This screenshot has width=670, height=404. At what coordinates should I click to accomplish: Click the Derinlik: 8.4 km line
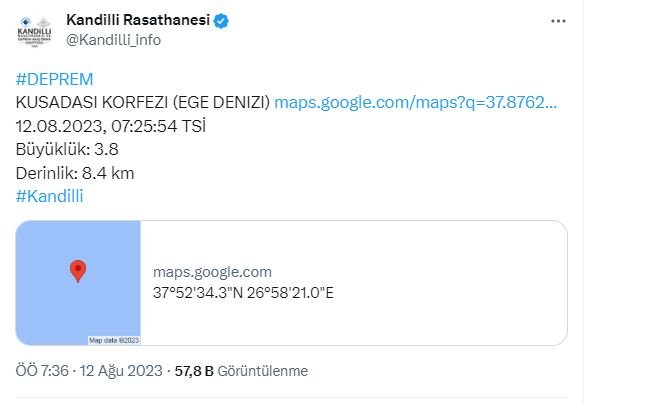coord(75,173)
